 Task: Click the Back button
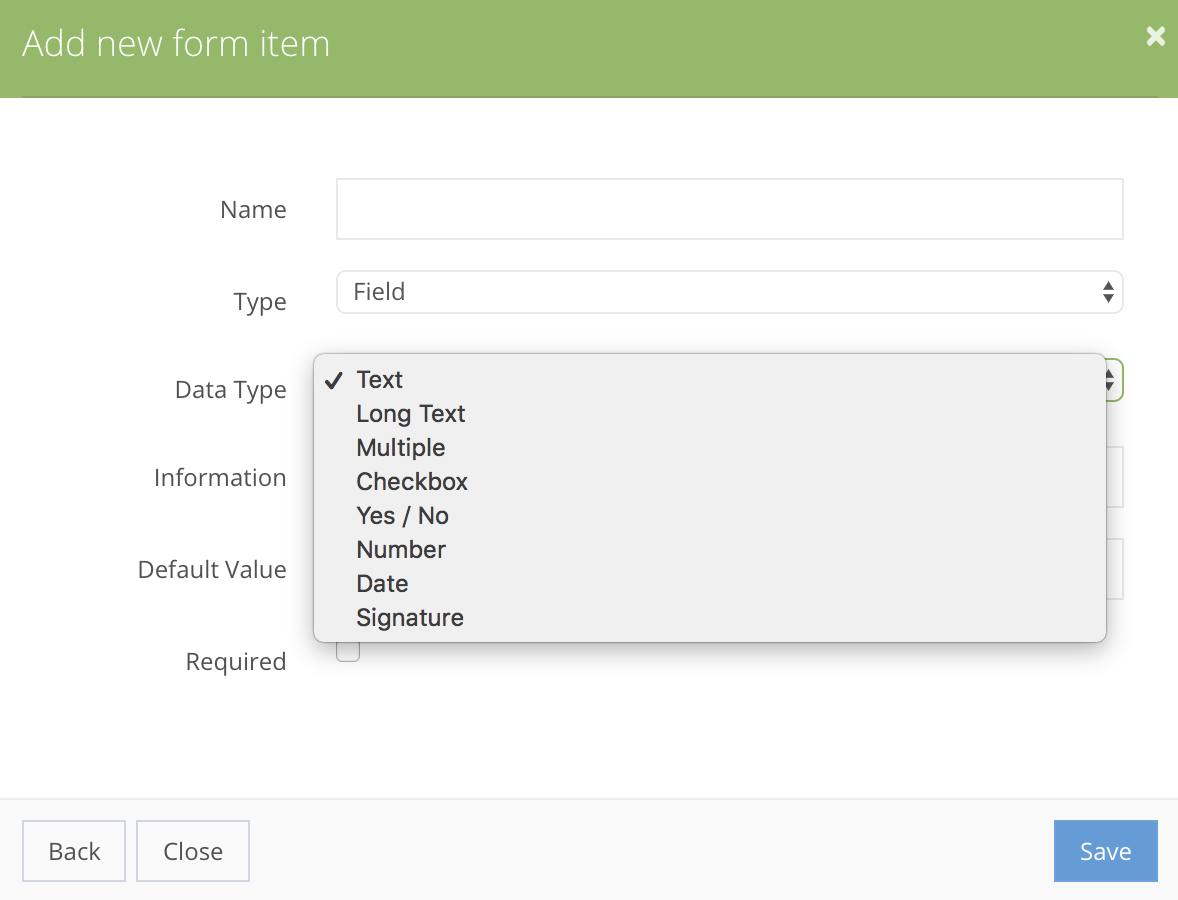click(x=73, y=851)
